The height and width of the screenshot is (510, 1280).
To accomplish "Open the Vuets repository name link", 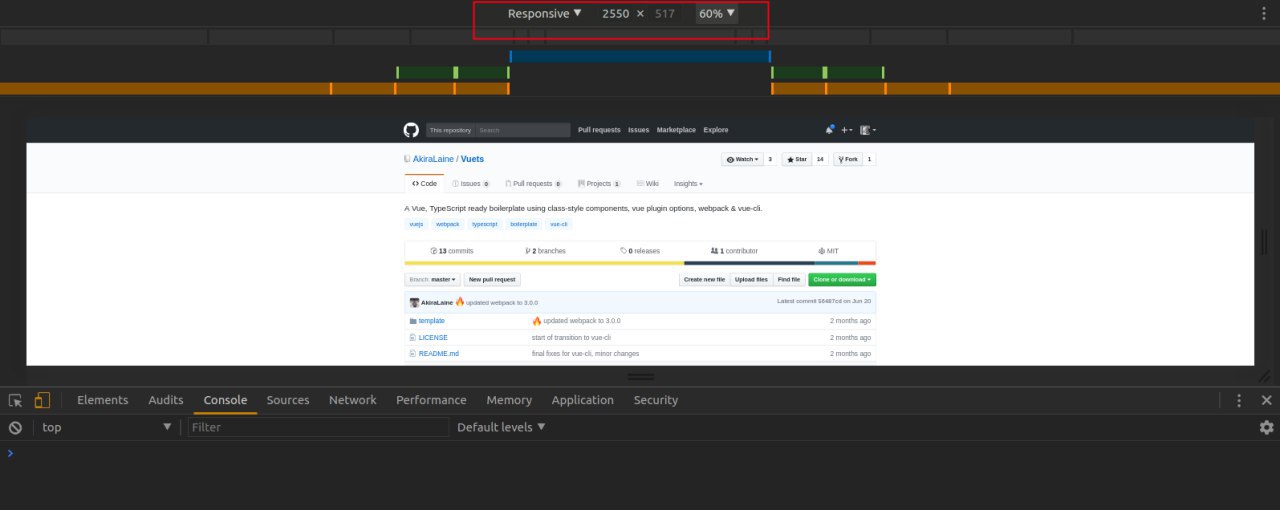I will (472, 159).
